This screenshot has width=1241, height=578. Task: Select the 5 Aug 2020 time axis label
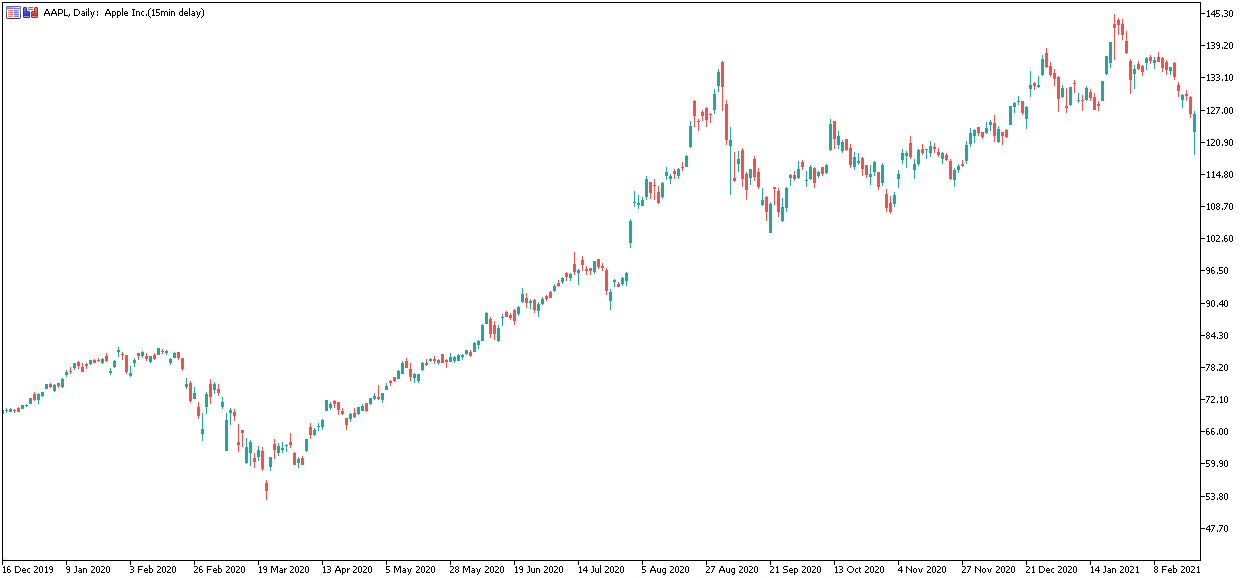[x=666, y=569]
